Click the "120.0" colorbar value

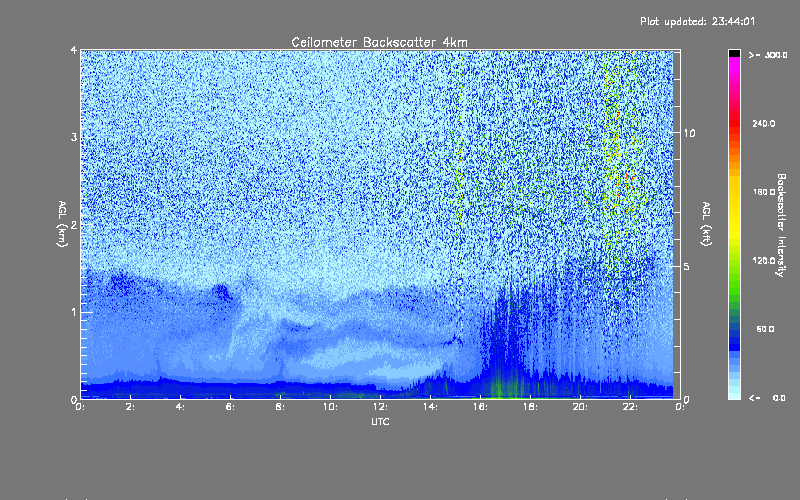pyautogui.click(x=764, y=260)
